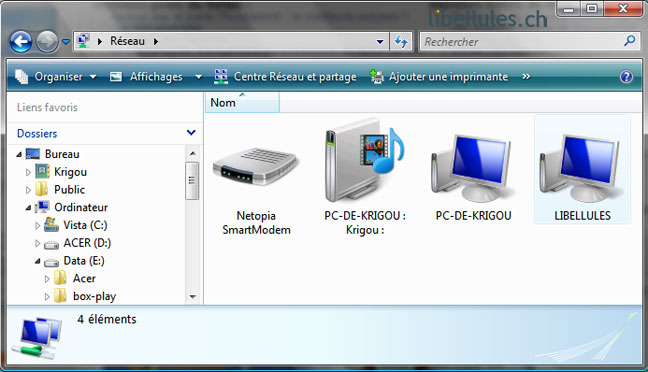This screenshot has height=372, width=648.
Task: Select the Netopia SmartModem router icon
Action: (x=256, y=168)
